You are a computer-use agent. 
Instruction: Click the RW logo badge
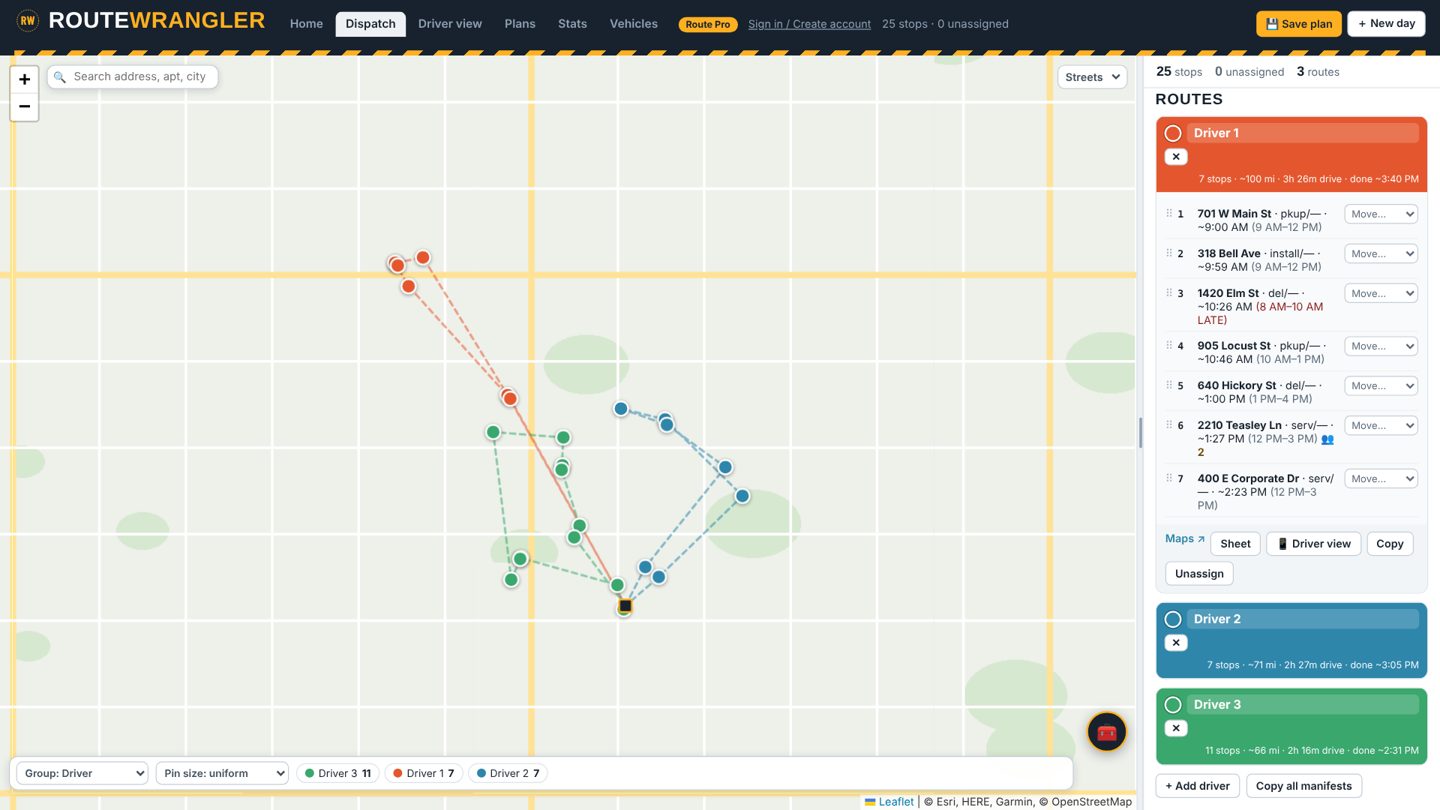(28, 20)
